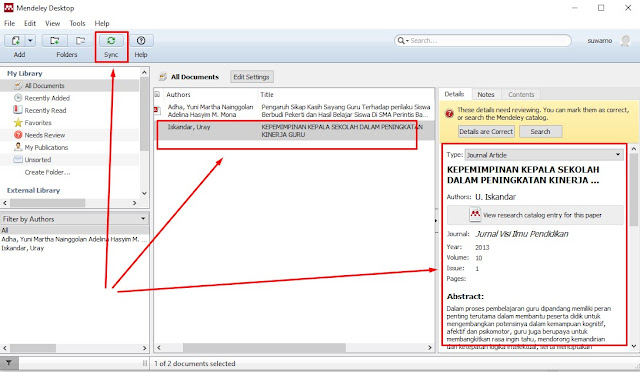Click Create Folder... in library

(x=47, y=172)
